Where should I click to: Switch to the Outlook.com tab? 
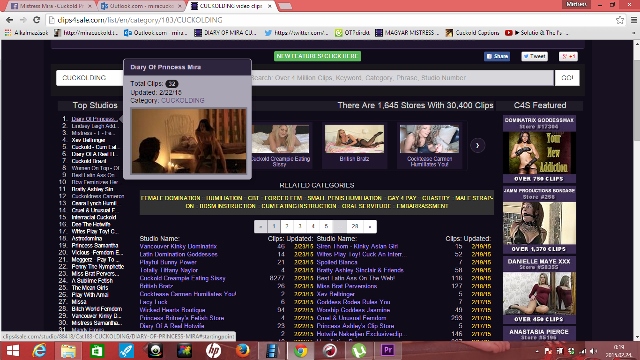click(x=141, y=6)
